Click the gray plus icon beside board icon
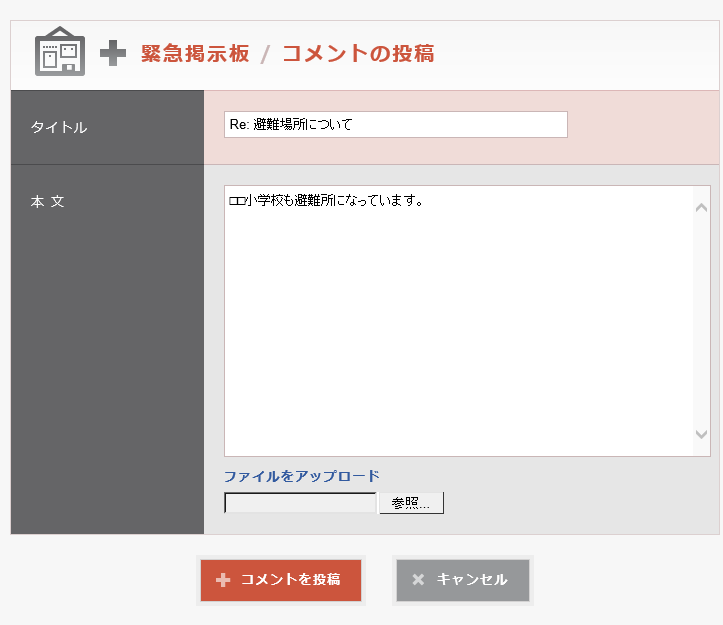The height and width of the screenshot is (625, 723). (113, 53)
